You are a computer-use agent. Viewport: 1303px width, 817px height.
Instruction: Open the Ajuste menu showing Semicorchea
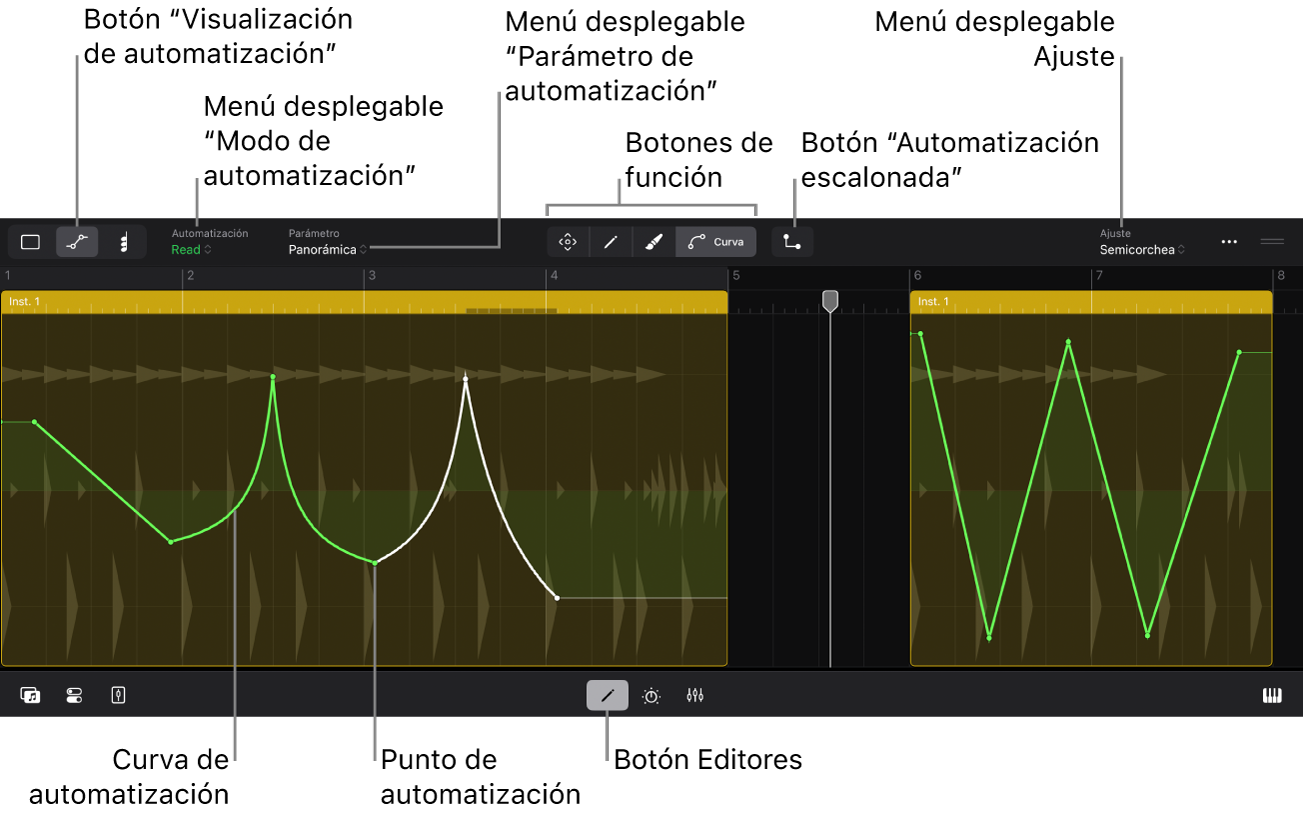pyautogui.click(x=1142, y=250)
